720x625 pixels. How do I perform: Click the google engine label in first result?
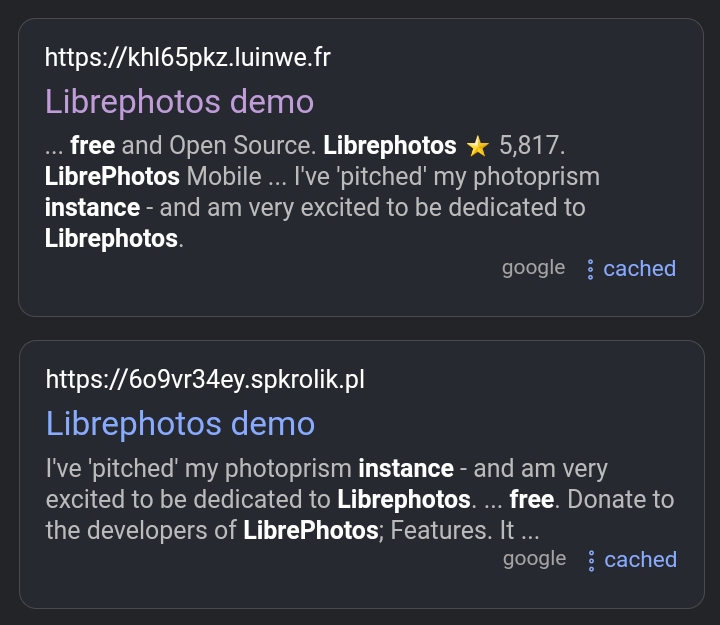tap(533, 268)
